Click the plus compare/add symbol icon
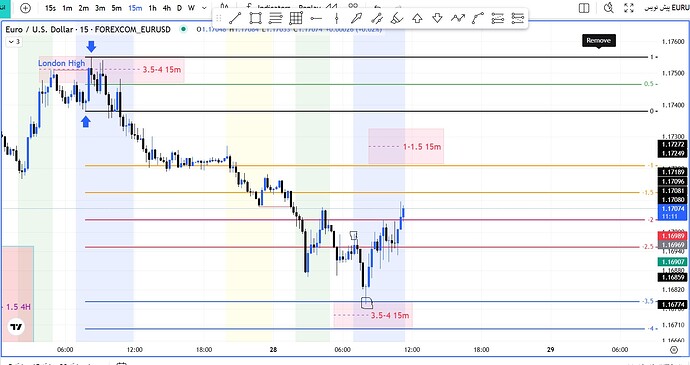 pos(26,8)
